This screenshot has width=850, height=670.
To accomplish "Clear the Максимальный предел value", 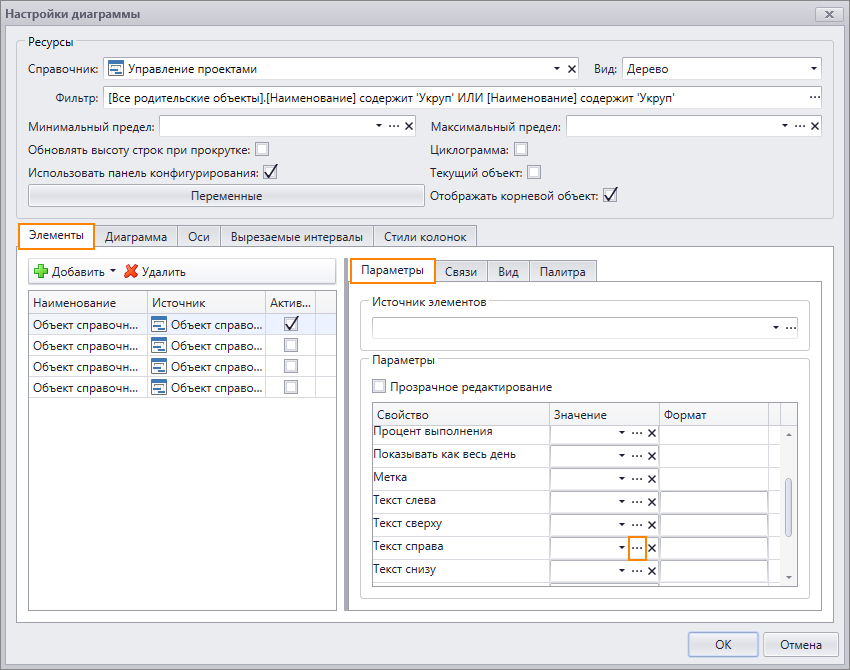I will tap(815, 126).
